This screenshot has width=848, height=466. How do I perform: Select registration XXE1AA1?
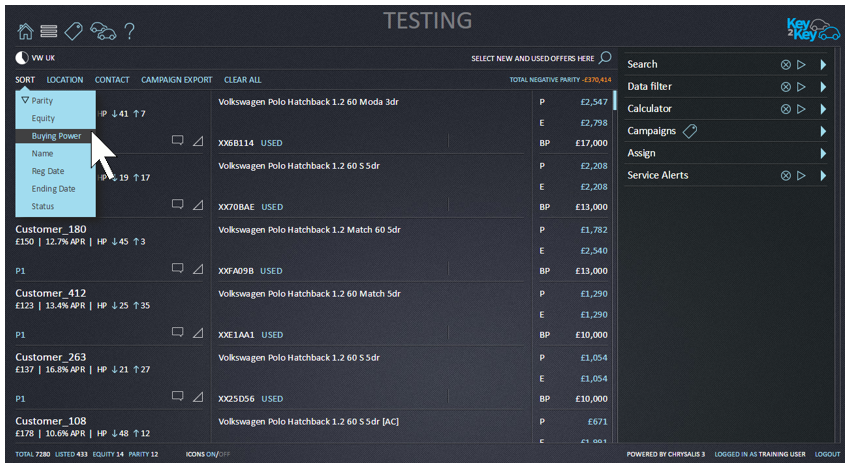click(x=236, y=335)
